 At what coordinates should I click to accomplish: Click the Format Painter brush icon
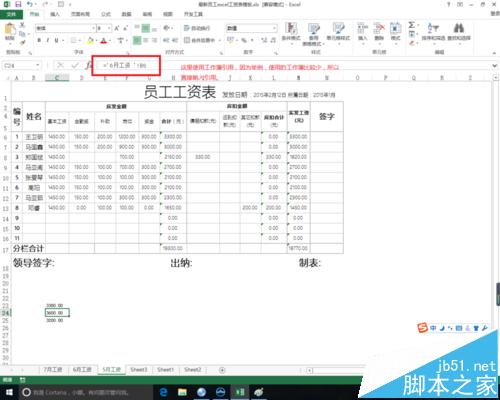point(22,42)
